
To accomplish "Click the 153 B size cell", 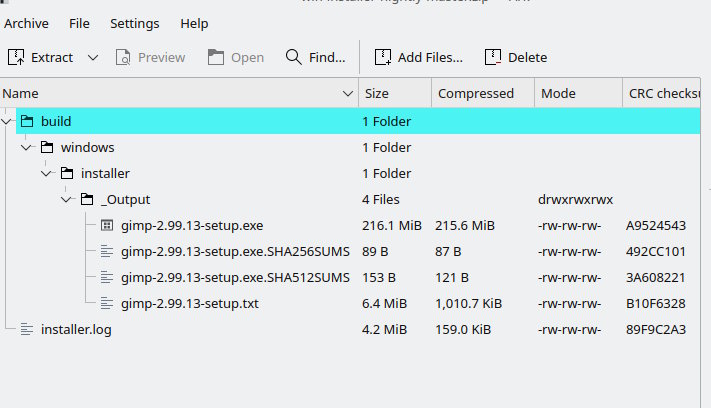I will [379, 277].
